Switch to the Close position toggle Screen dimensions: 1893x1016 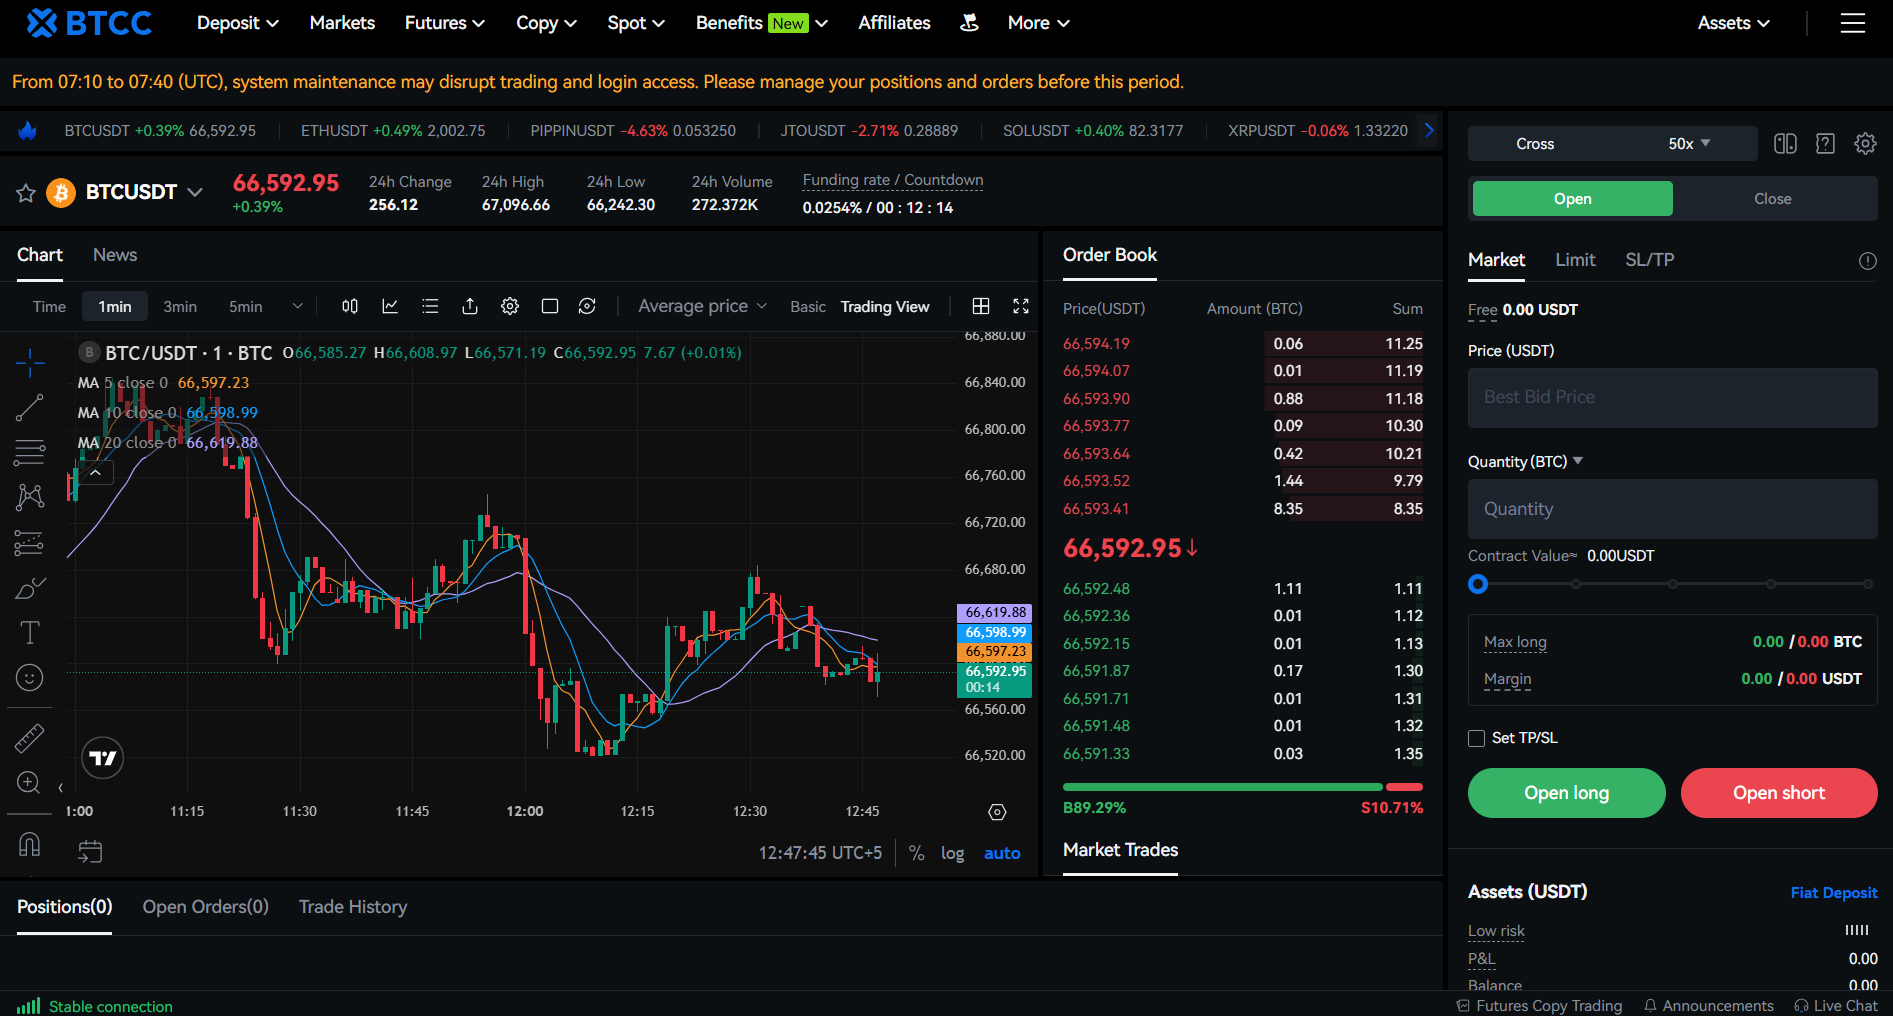click(1773, 199)
